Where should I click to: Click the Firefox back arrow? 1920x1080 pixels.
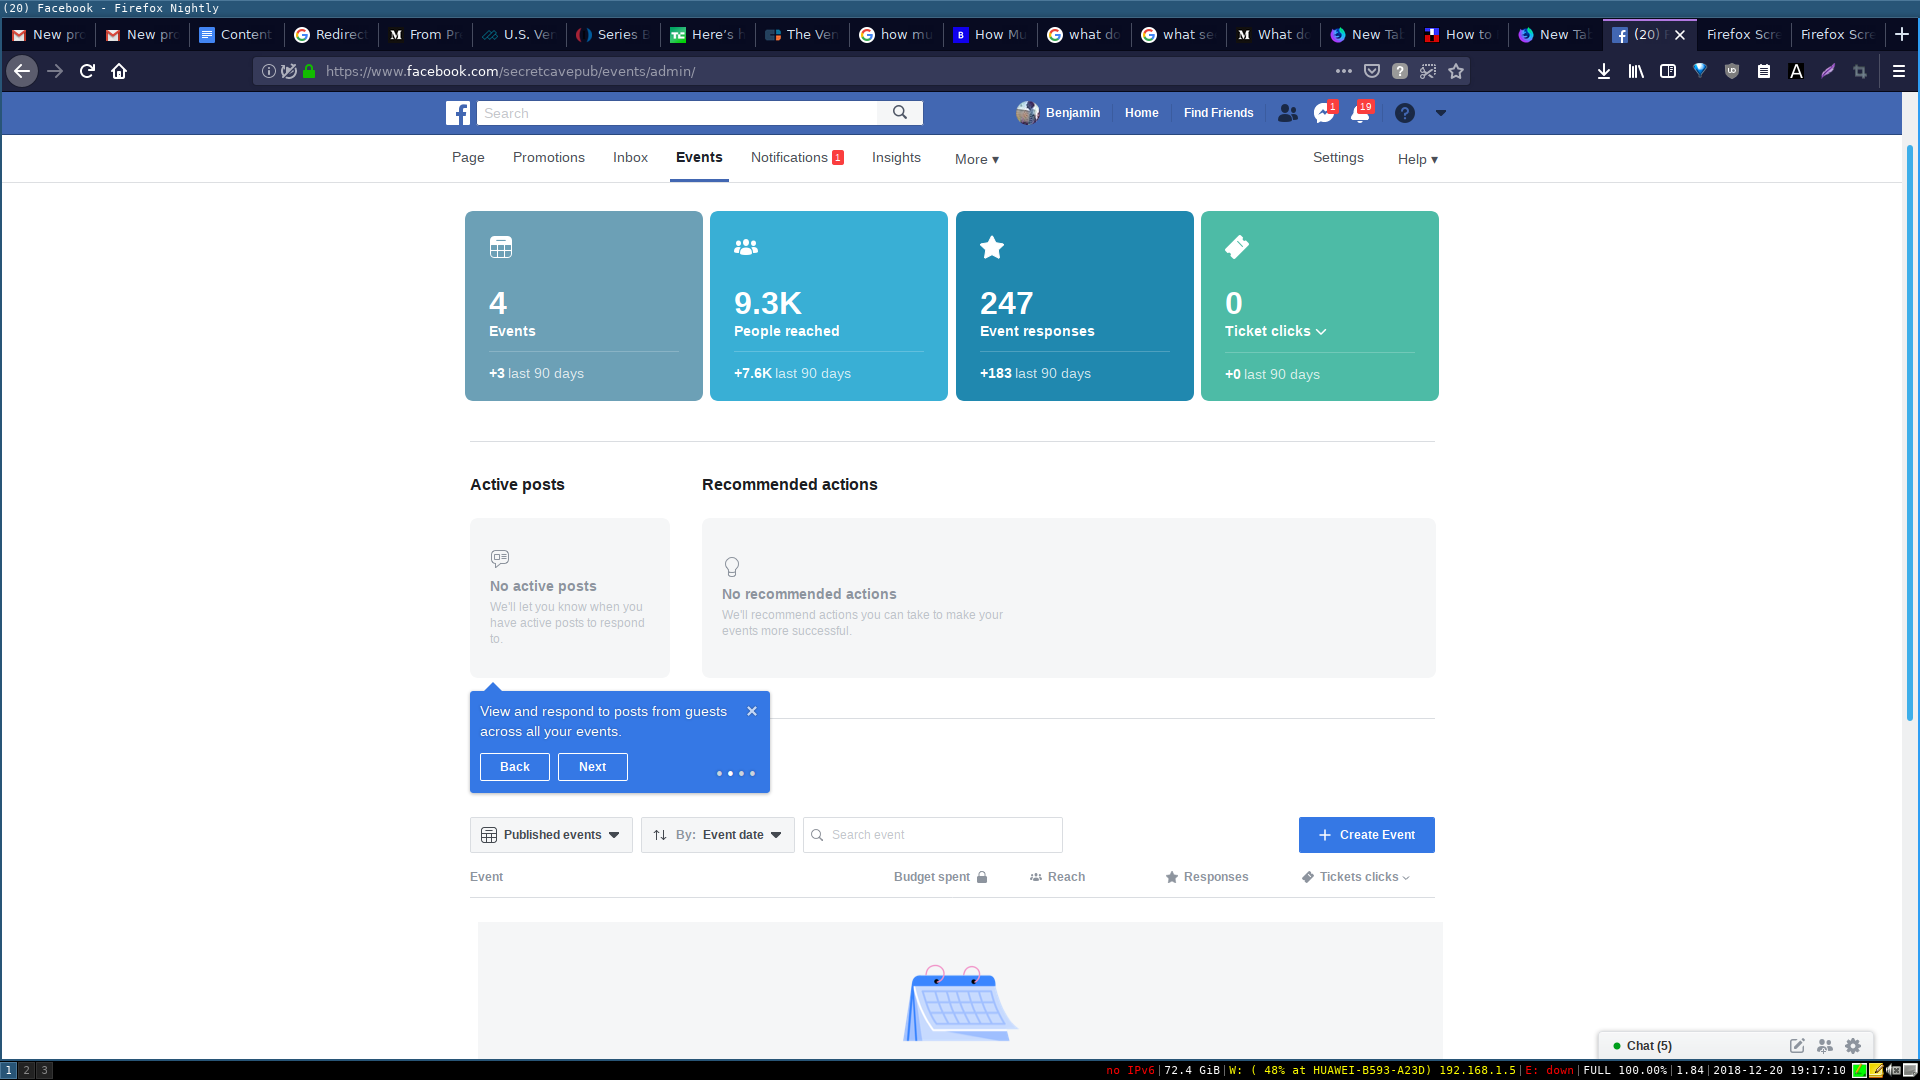point(22,71)
